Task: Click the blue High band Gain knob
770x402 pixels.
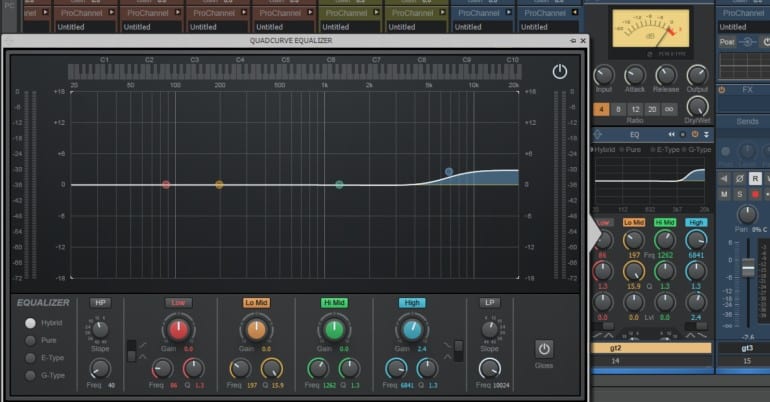Action: coord(411,329)
